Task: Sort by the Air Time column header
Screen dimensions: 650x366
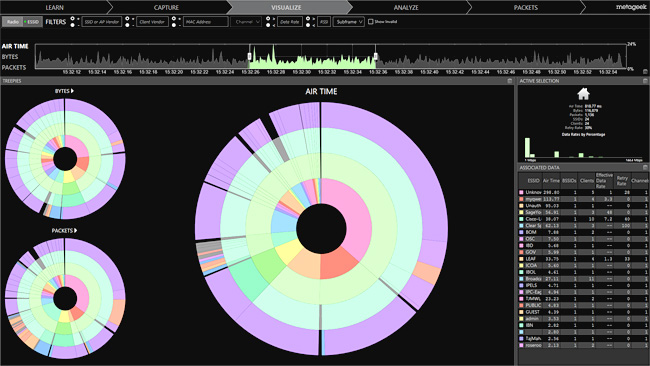Action: (551, 180)
